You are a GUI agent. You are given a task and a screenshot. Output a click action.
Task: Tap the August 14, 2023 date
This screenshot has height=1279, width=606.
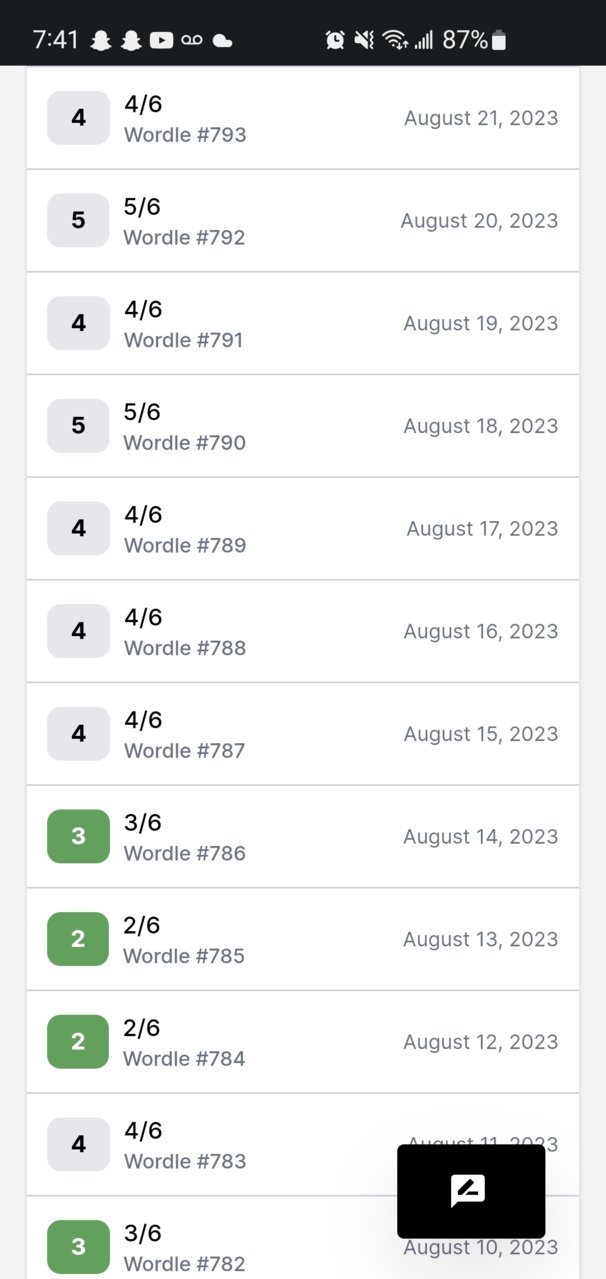pos(481,836)
